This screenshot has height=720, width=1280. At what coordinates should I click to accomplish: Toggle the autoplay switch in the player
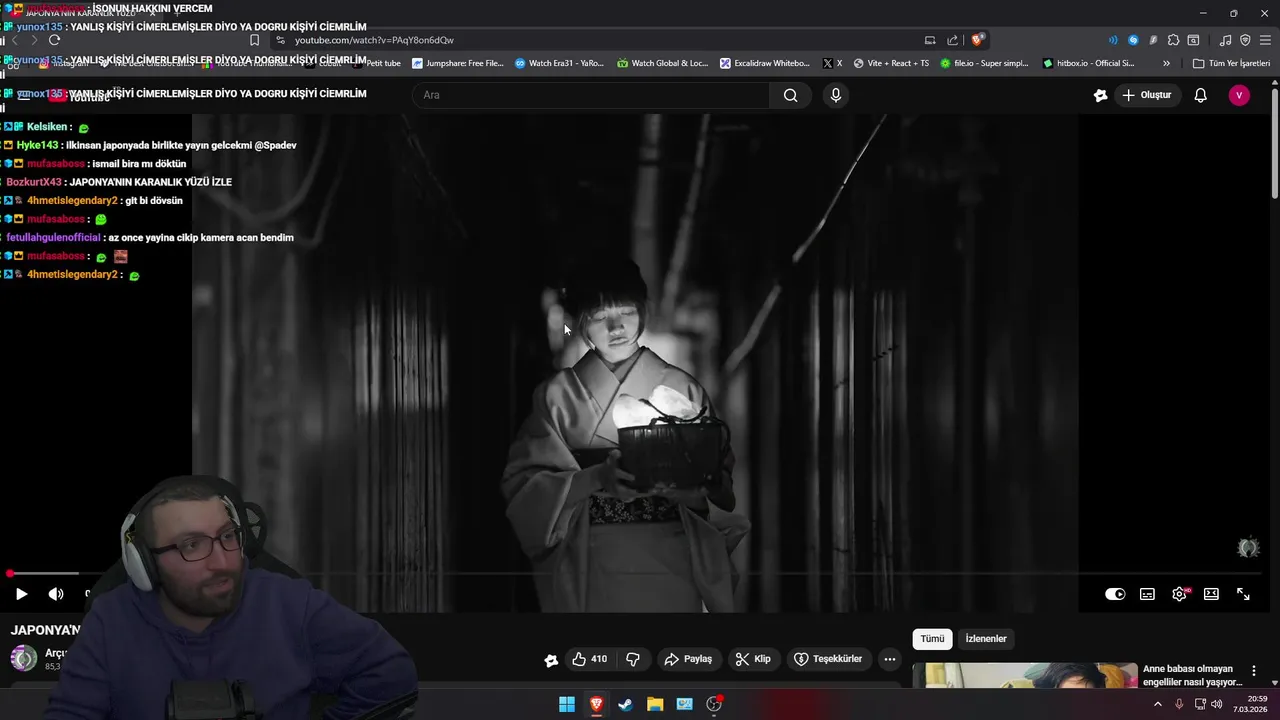1115,594
